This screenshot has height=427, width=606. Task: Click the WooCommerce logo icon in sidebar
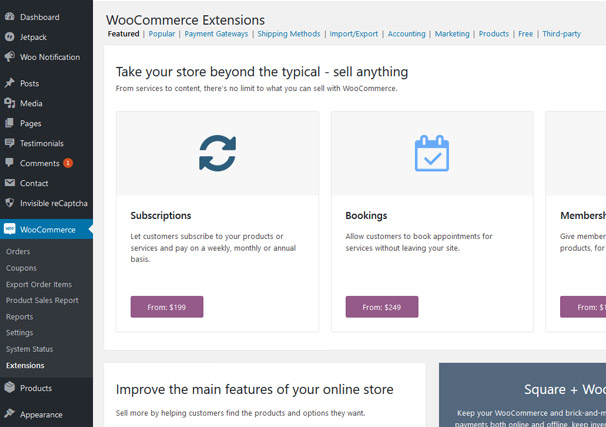pos(10,229)
